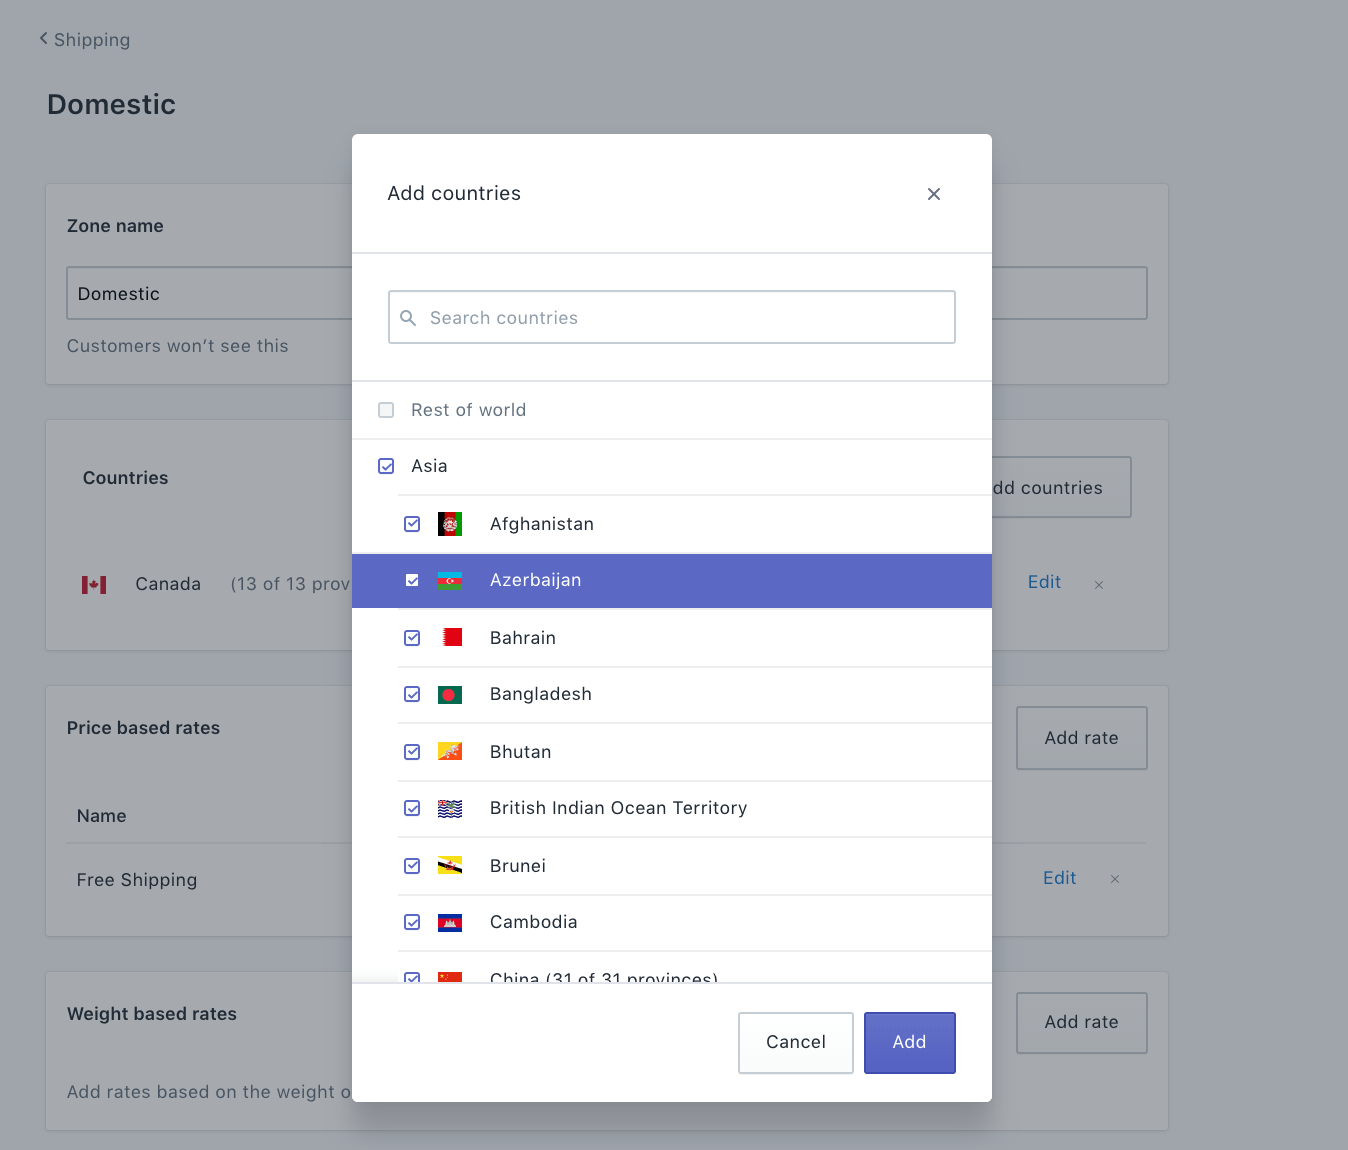Click the Bahrain flag icon
The height and width of the screenshot is (1150, 1348).
coord(451,638)
